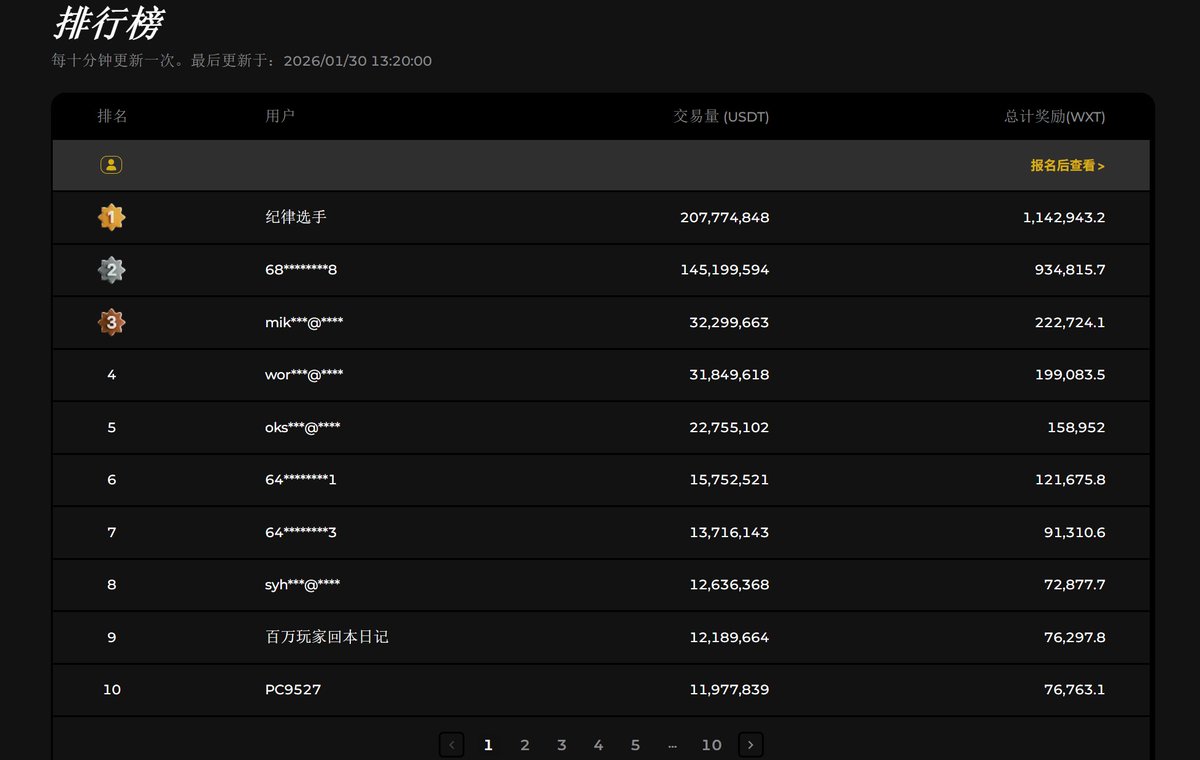Image resolution: width=1200 pixels, height=760 pixels.
Task: Click rank number 7
Action: 112,532
